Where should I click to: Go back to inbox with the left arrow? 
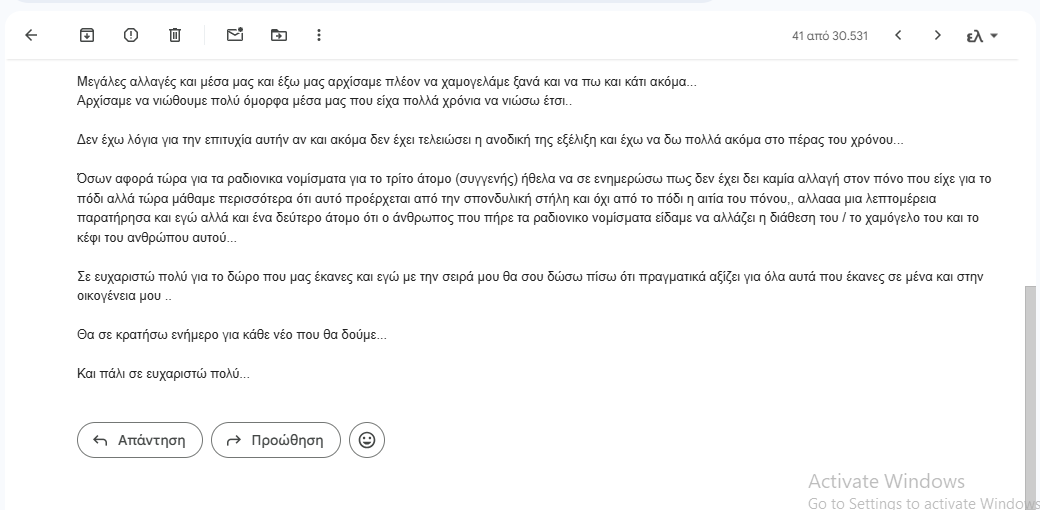[x=31, y=35]
